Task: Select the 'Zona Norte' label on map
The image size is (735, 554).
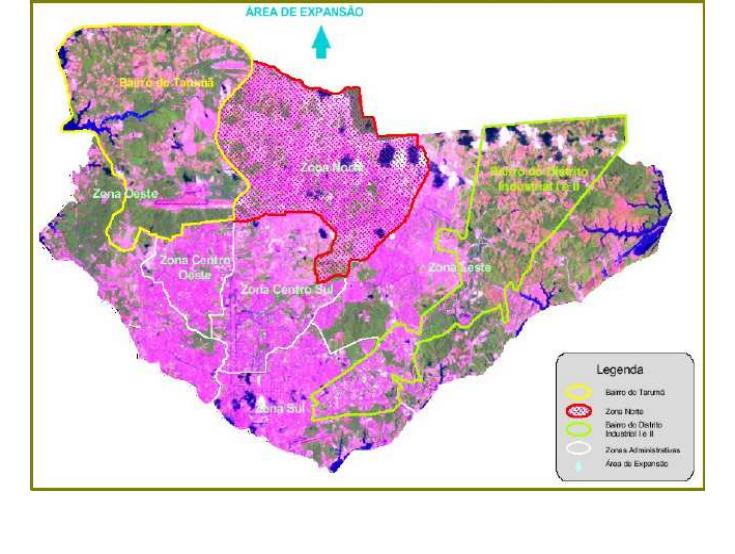Action: coord(328,169)
